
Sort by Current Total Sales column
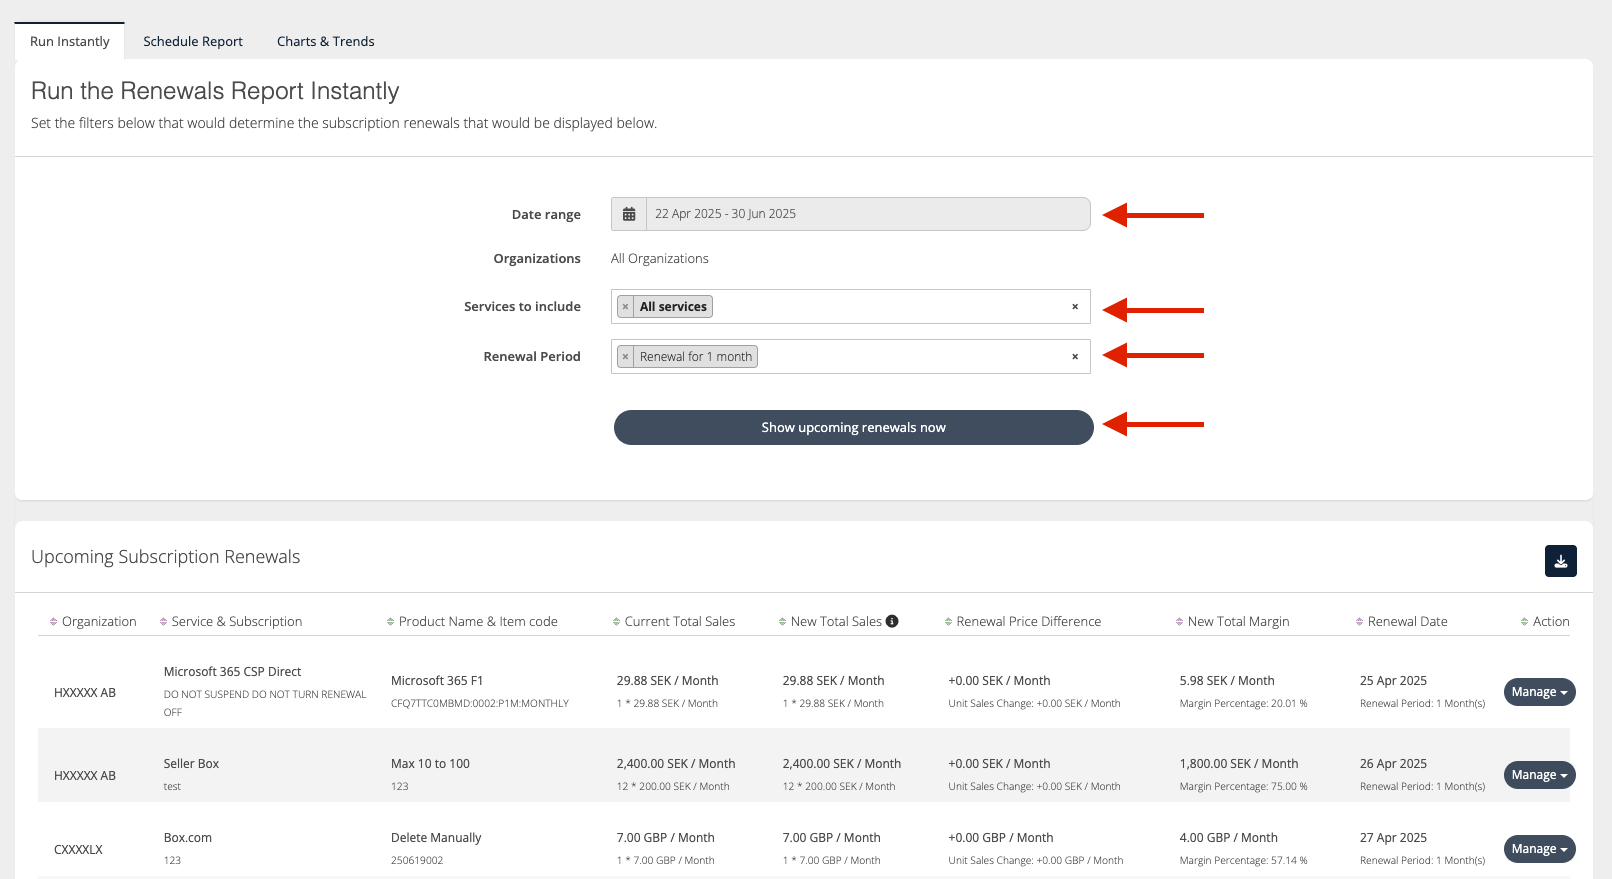point(679,622)
